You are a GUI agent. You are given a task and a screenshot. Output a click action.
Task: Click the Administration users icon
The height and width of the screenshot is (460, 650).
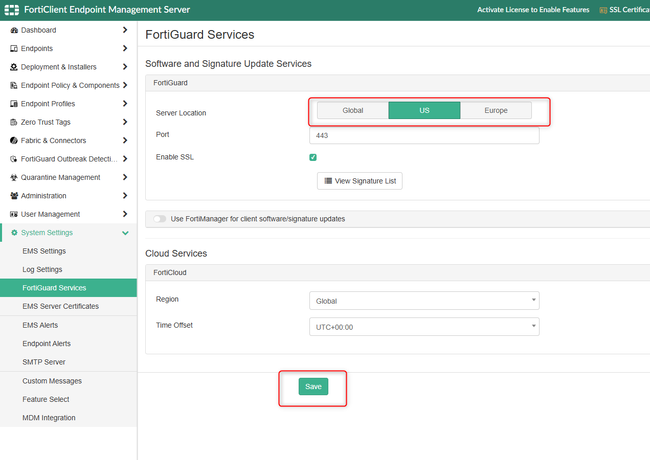[x=14, y=196]
